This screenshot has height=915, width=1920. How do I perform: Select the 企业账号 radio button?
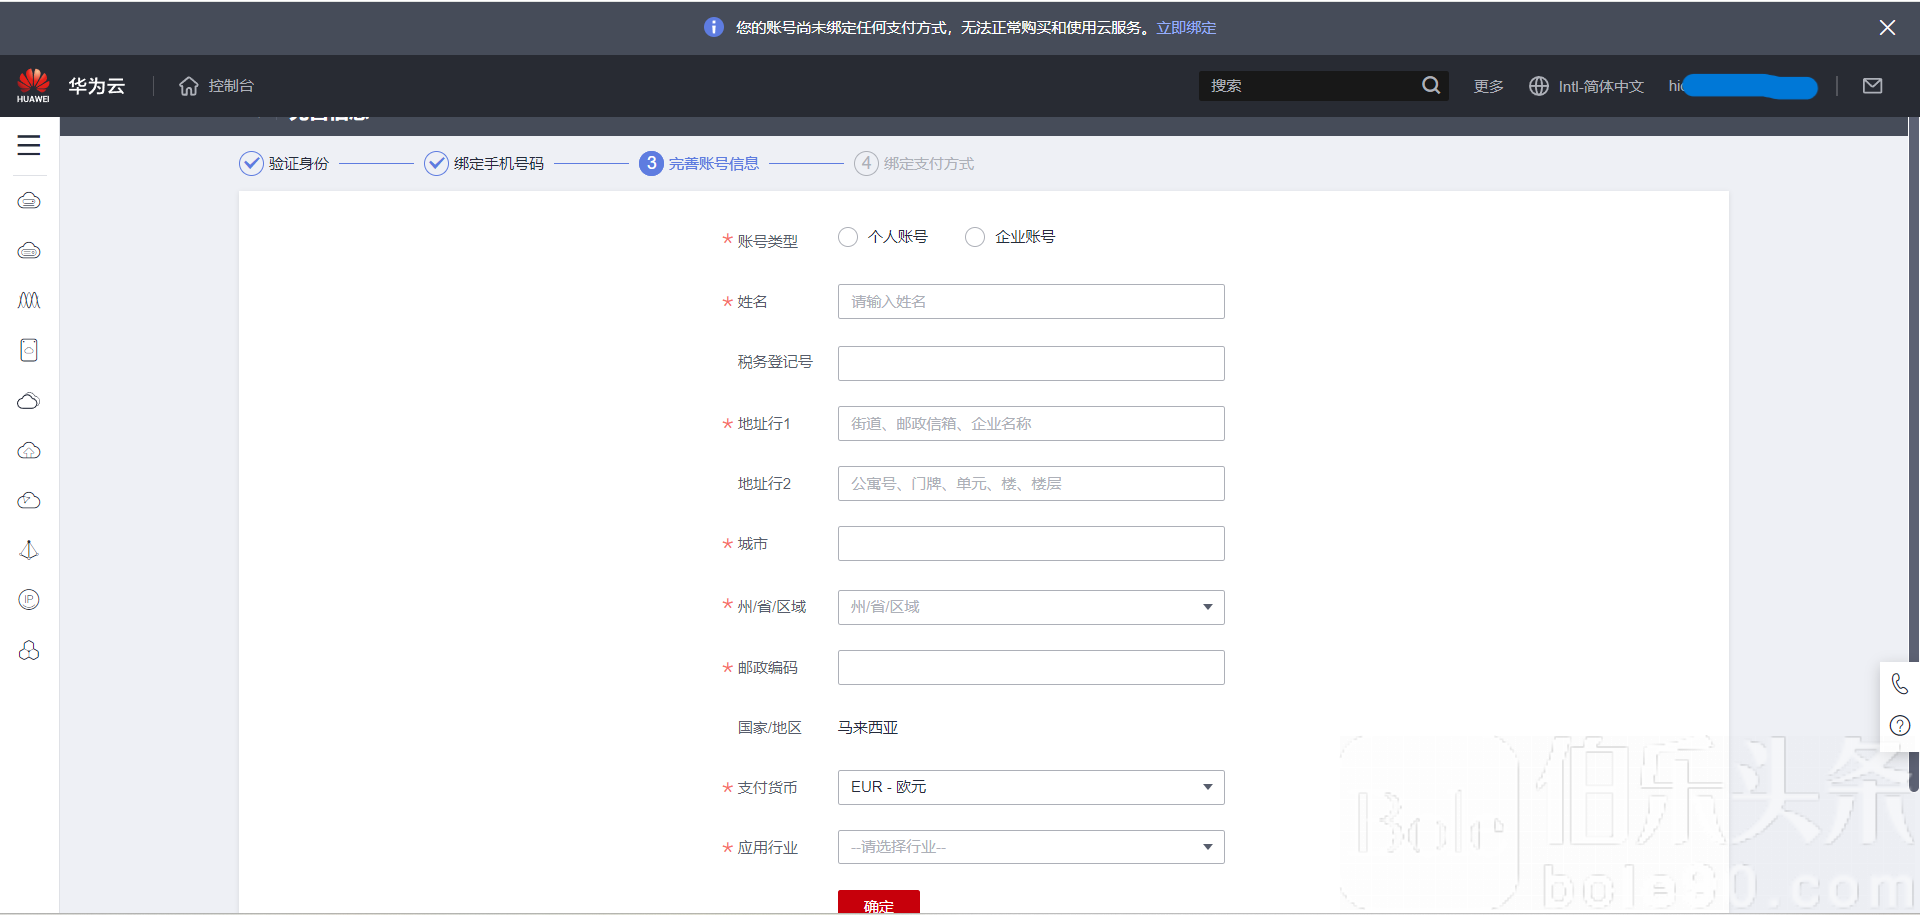(x=975, y=237)
